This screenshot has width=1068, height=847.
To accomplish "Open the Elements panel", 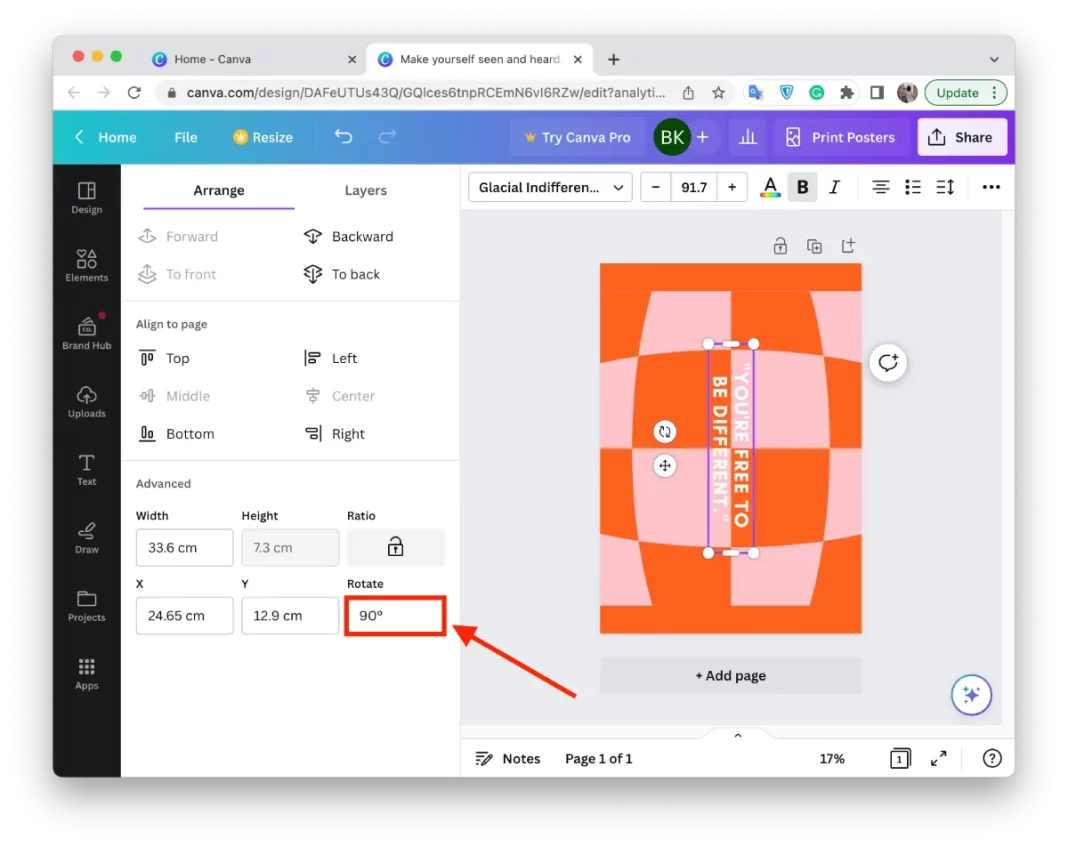I will click(87, 266).
